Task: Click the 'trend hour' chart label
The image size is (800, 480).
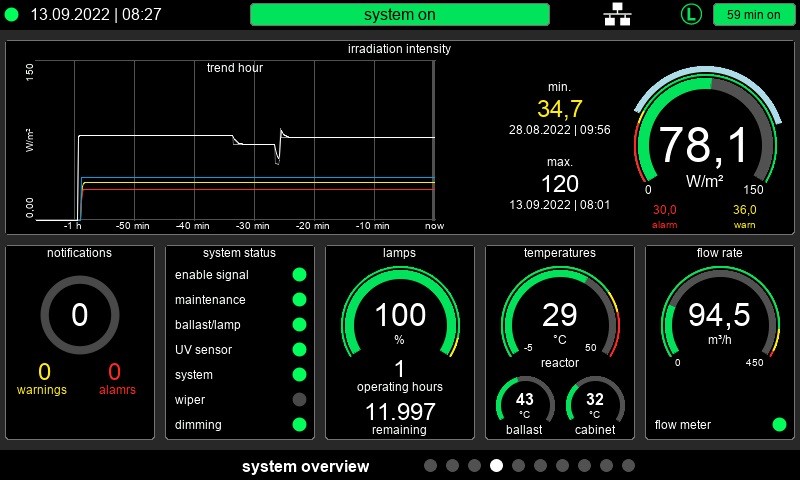Action: point(235,67)
